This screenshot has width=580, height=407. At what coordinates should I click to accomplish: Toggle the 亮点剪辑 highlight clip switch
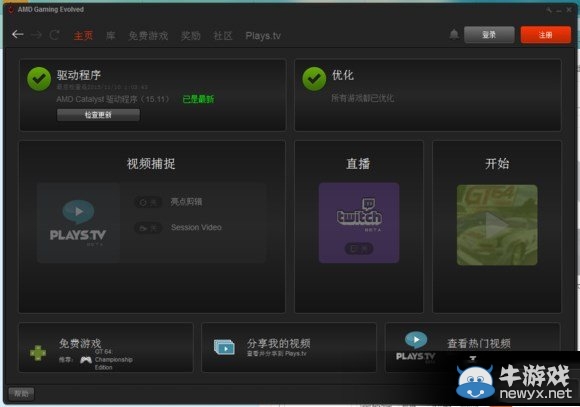[x=148, y=202]
